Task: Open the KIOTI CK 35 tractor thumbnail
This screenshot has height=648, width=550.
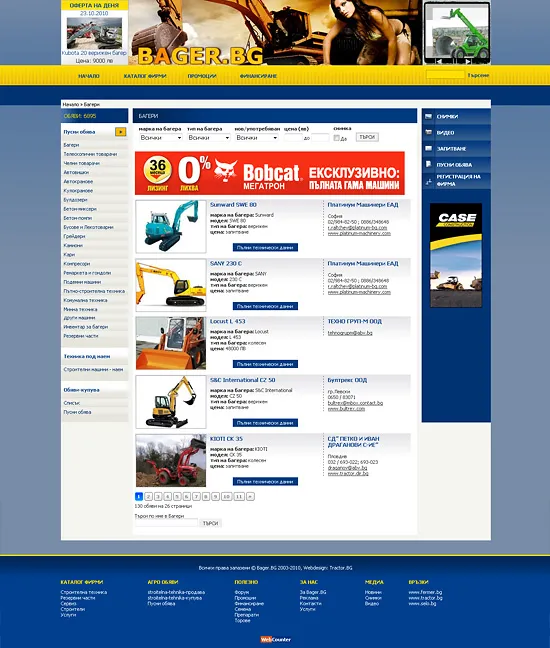Action: click(171, 460)
